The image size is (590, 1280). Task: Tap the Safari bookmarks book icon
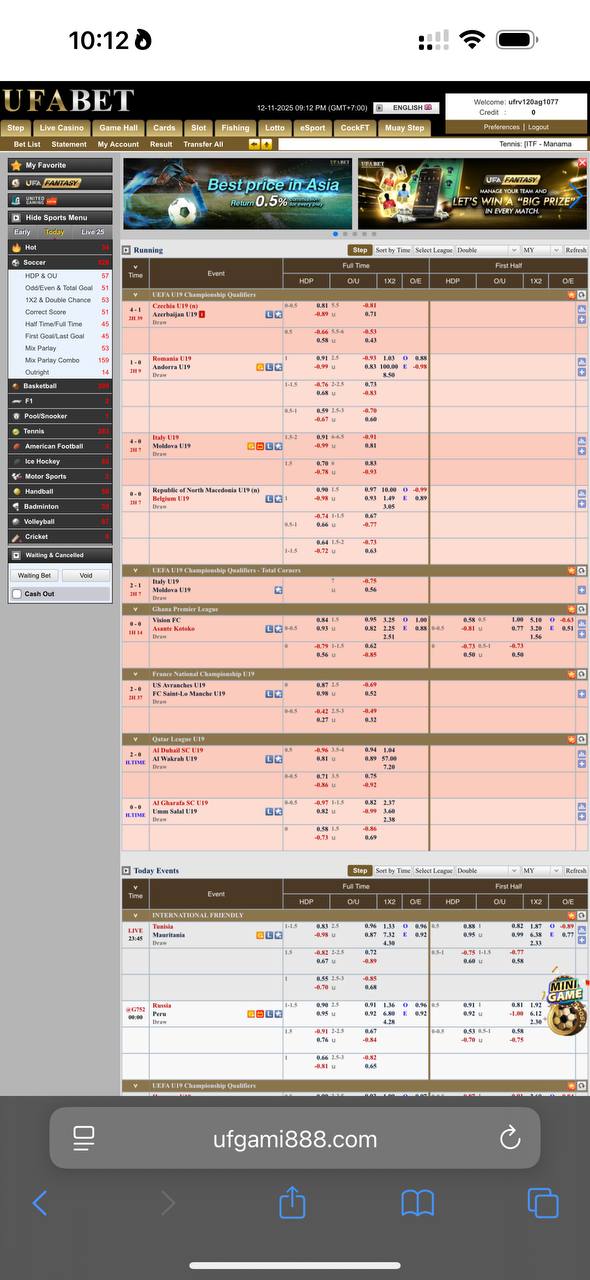coord(418,1203)
